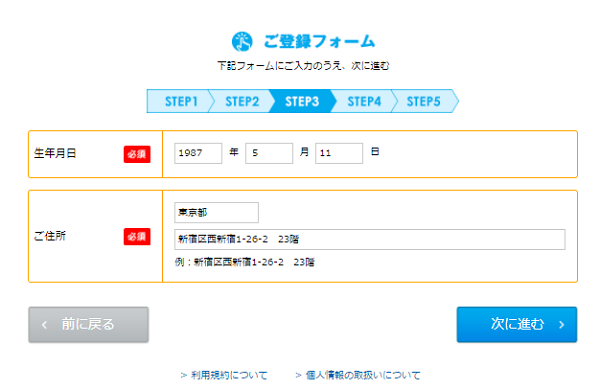Click the left chevron in 前に戻る
The height and width of the screenshot is (389, 600).
point(44,325)
